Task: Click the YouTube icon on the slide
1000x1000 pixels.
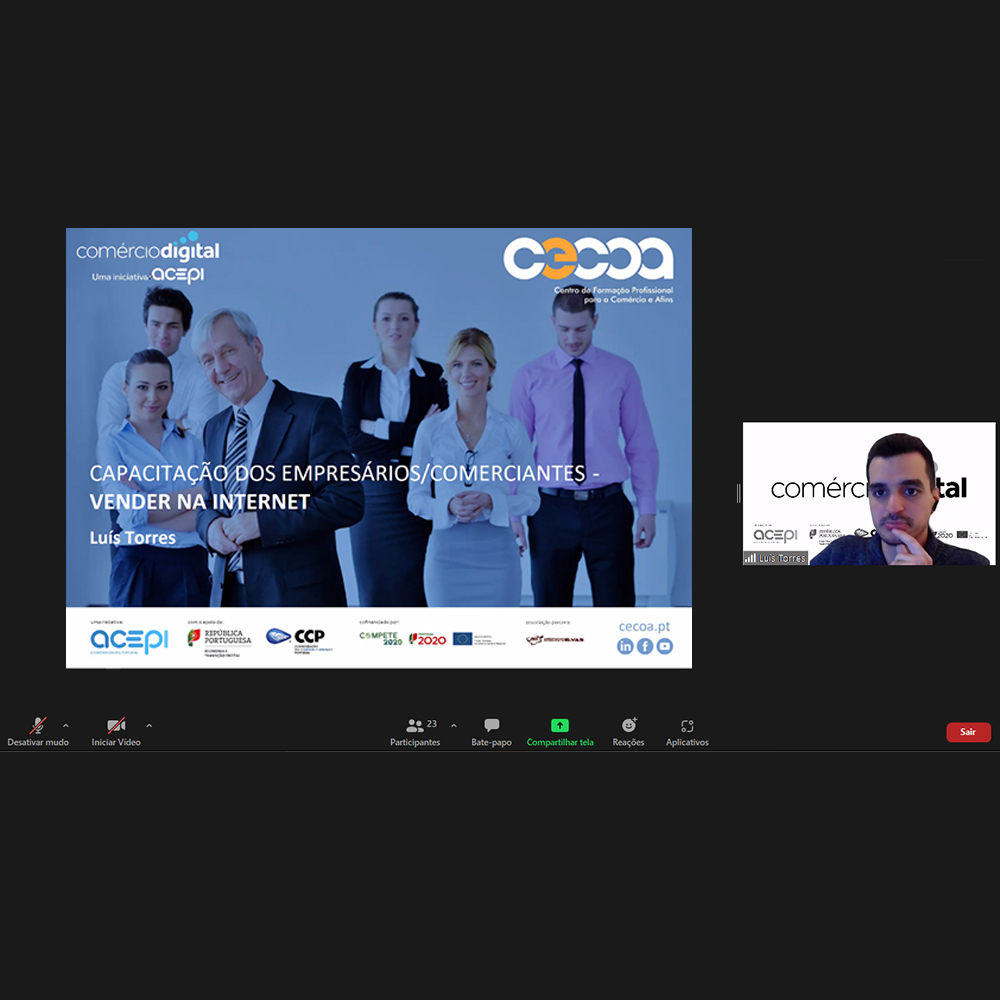Action: pos(665,647)
